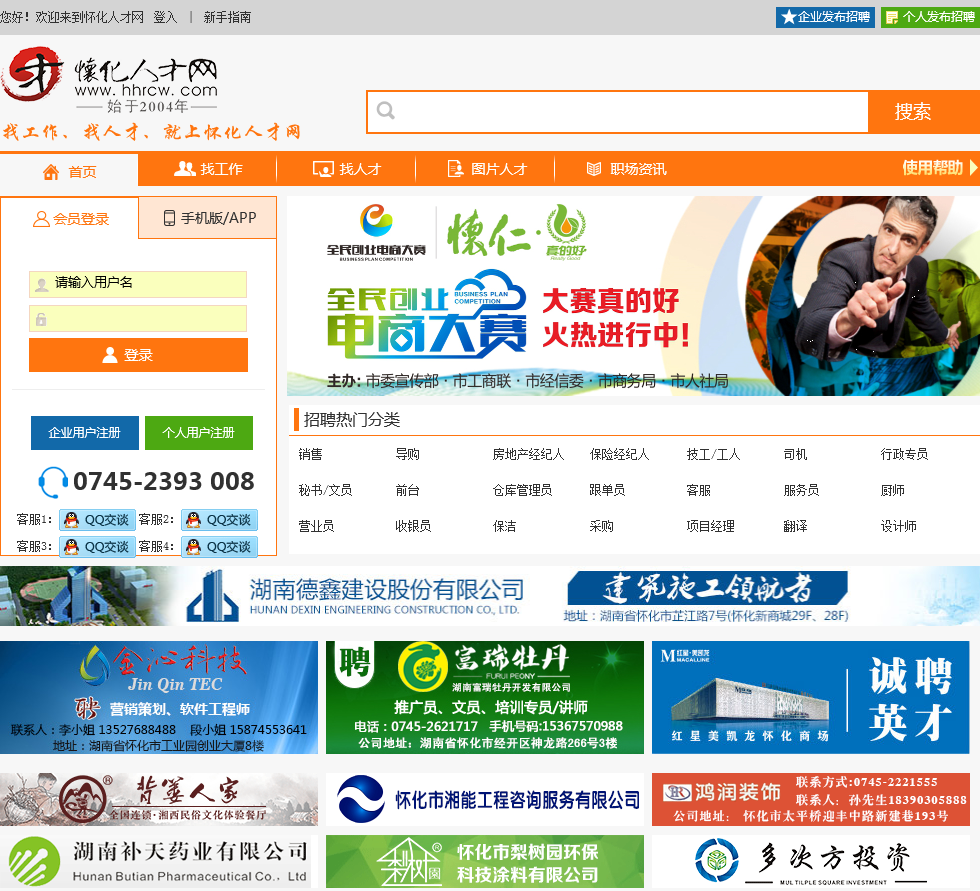
Task: Open the 湖南补天药业有限公司 ad
Action: tap(159, 862)
